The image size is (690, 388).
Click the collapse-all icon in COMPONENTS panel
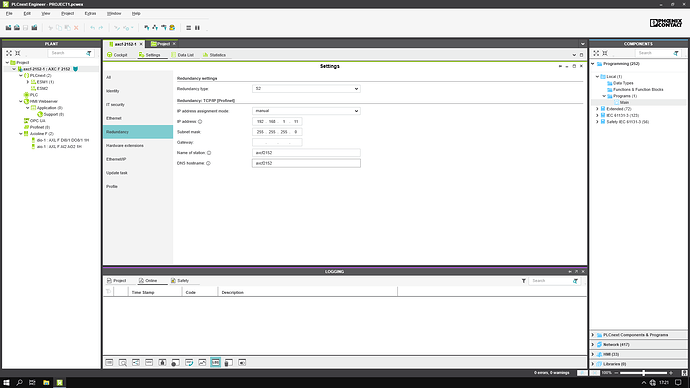coord(605,53)
